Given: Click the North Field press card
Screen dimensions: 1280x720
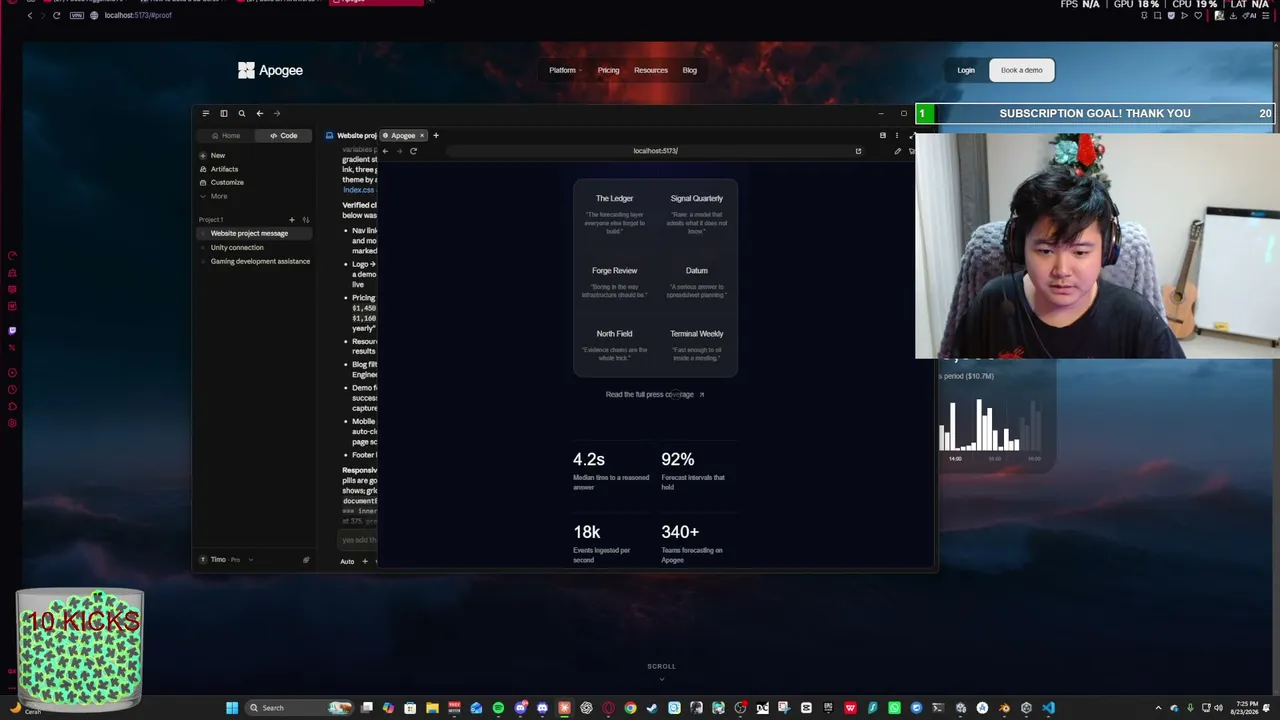Looking at the screenshot, I should click(x=614, y=345).
